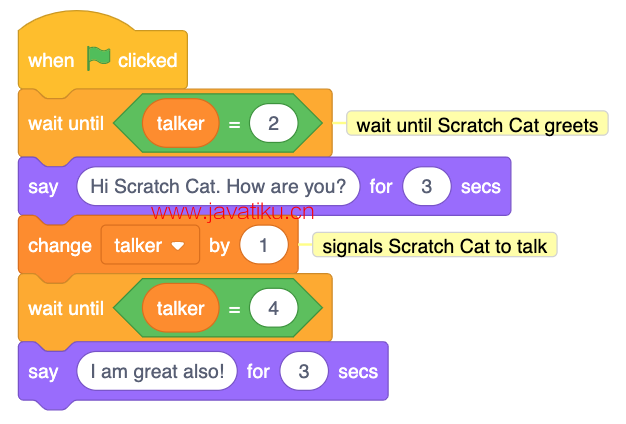Click the first 'wait until' block label
The image size is (626, 424).
[x=66, y=123]
